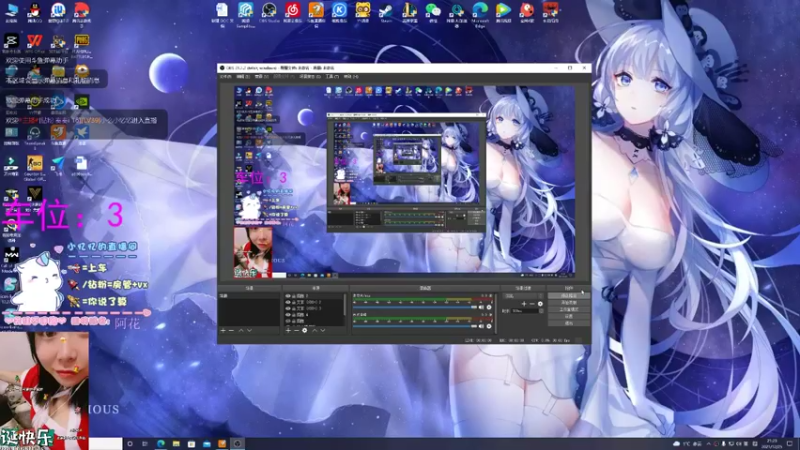Hide the first source using its eye icon

[287, 295]
